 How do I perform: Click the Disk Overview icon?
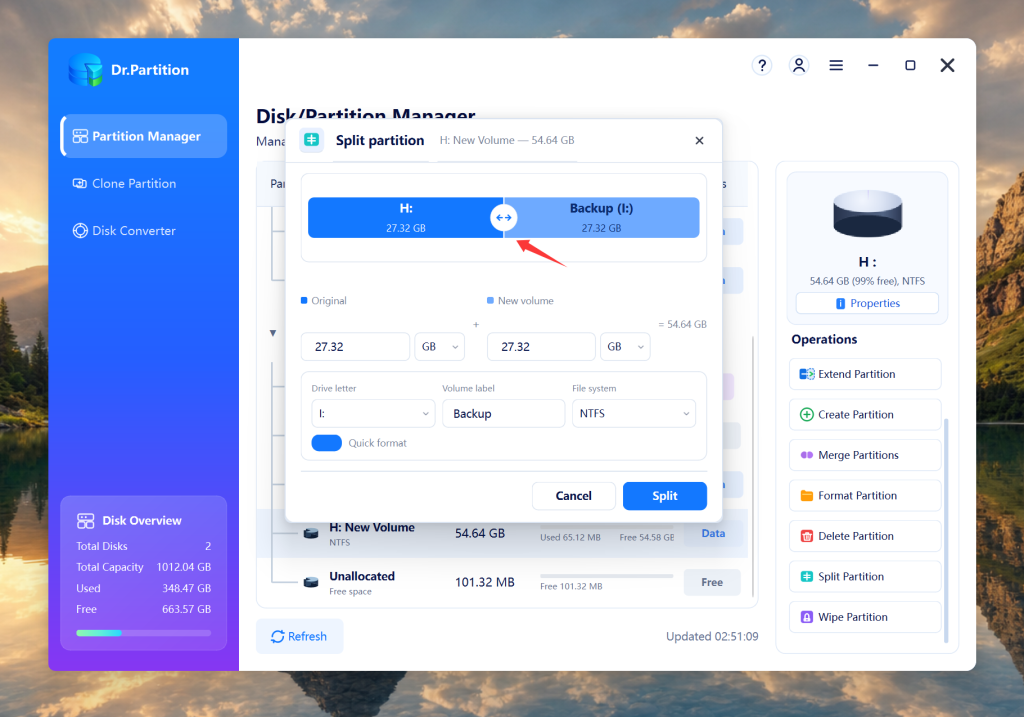(x=86, y=520)
